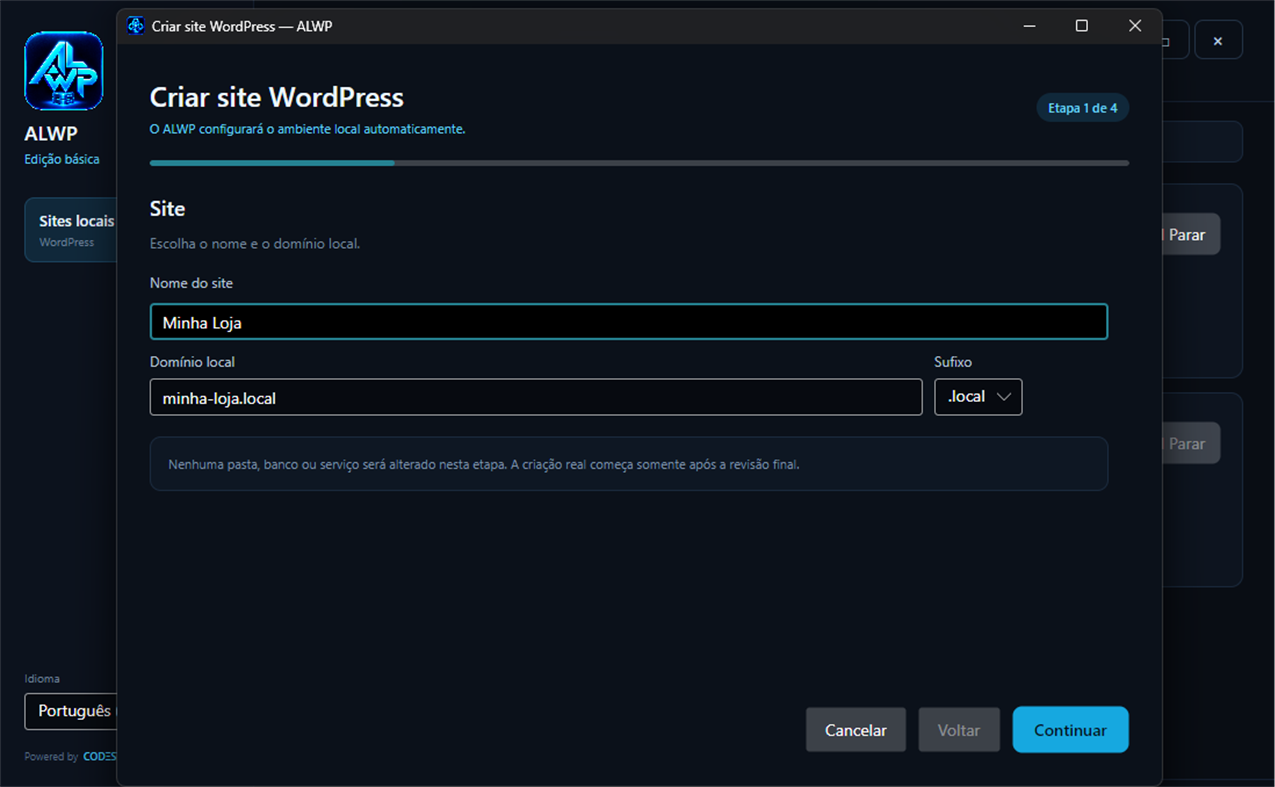Click the O ALWP configurará o ambiente subtitle
Viewport: 1275px width, 787px height.
point(308,129)
